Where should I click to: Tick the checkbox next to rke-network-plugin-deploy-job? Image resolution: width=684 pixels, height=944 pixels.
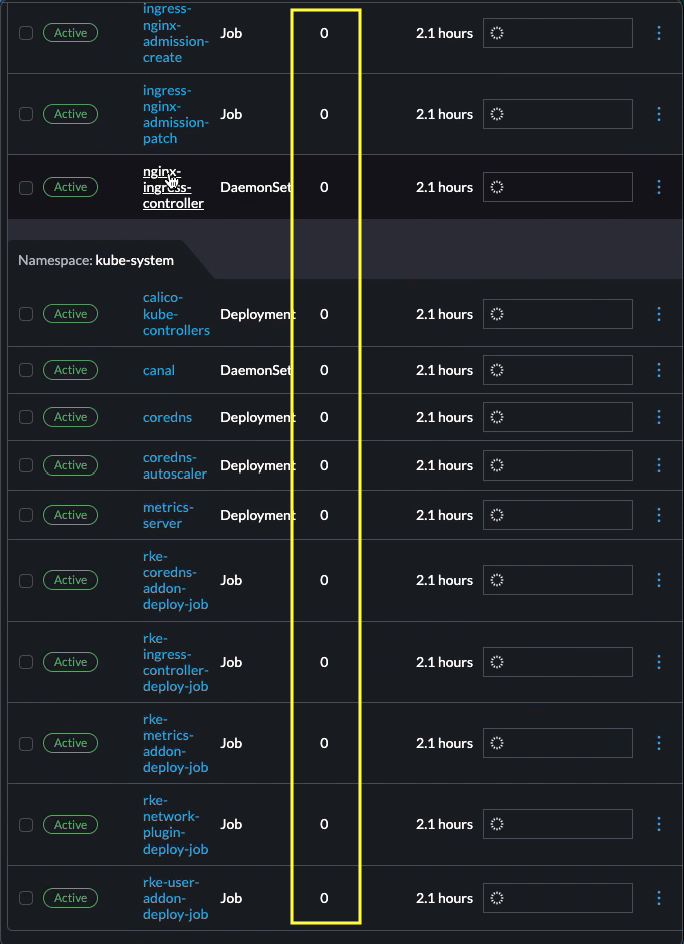point(25,824)
